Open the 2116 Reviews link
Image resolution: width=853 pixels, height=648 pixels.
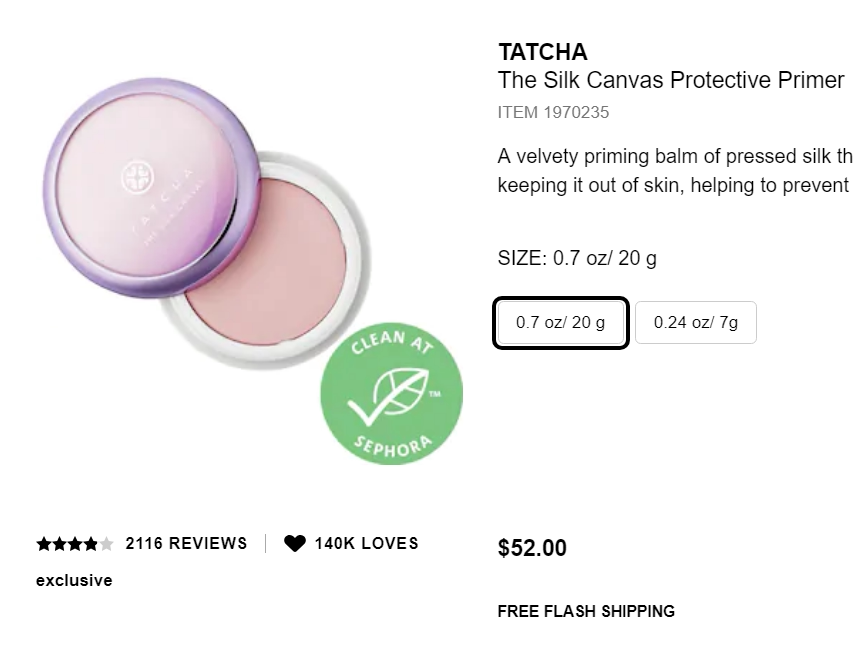[186, 544]
